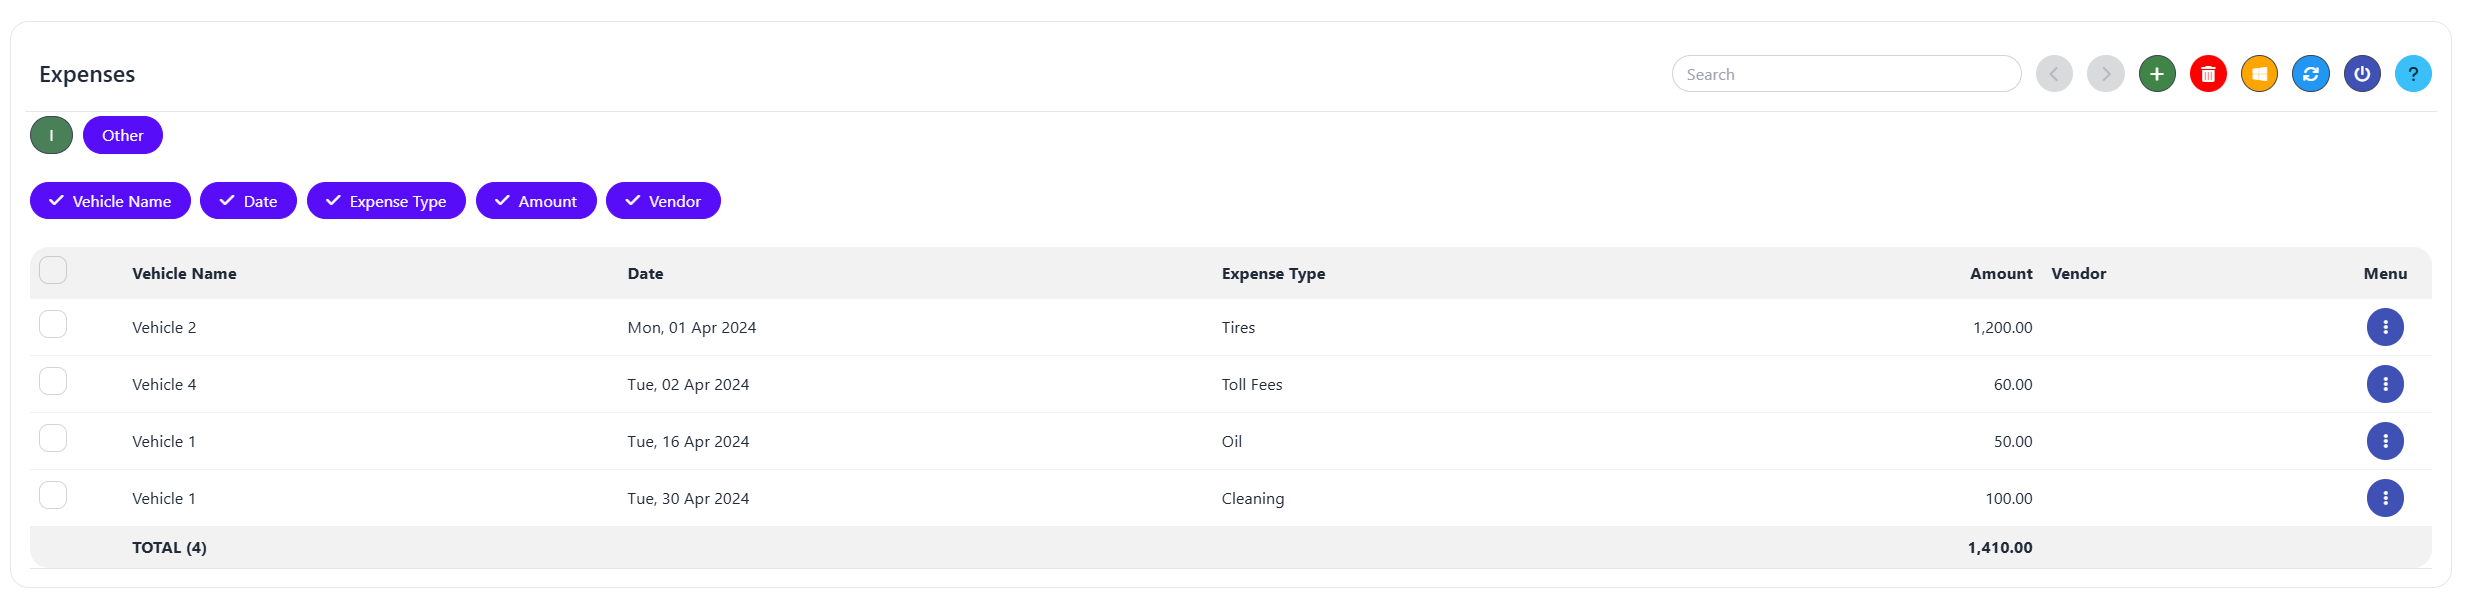Open the menu for the Cleaning expense
2468x599 pixels.
click(2385, 498)
